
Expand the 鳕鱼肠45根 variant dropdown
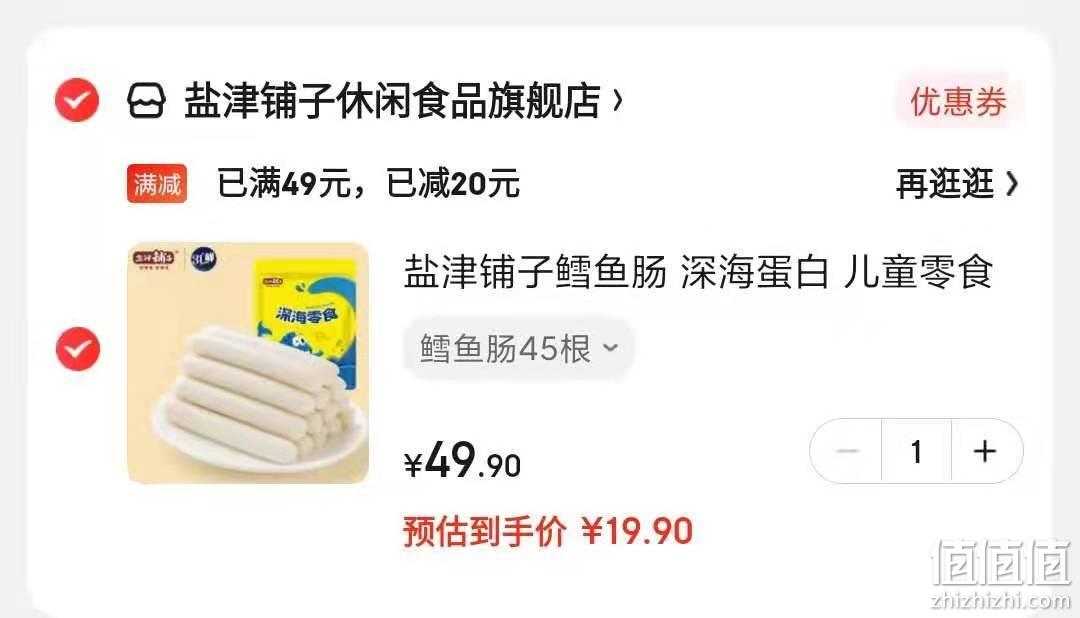pyautogui.click(x=518, y=349)
